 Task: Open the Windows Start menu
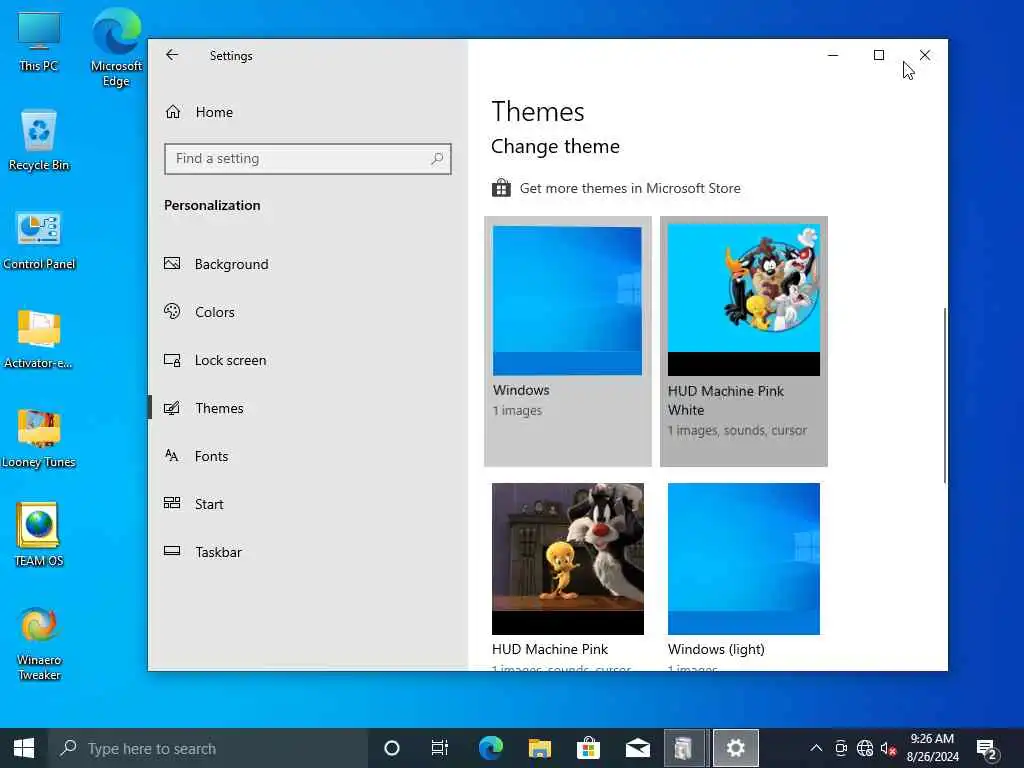(24, 748)
